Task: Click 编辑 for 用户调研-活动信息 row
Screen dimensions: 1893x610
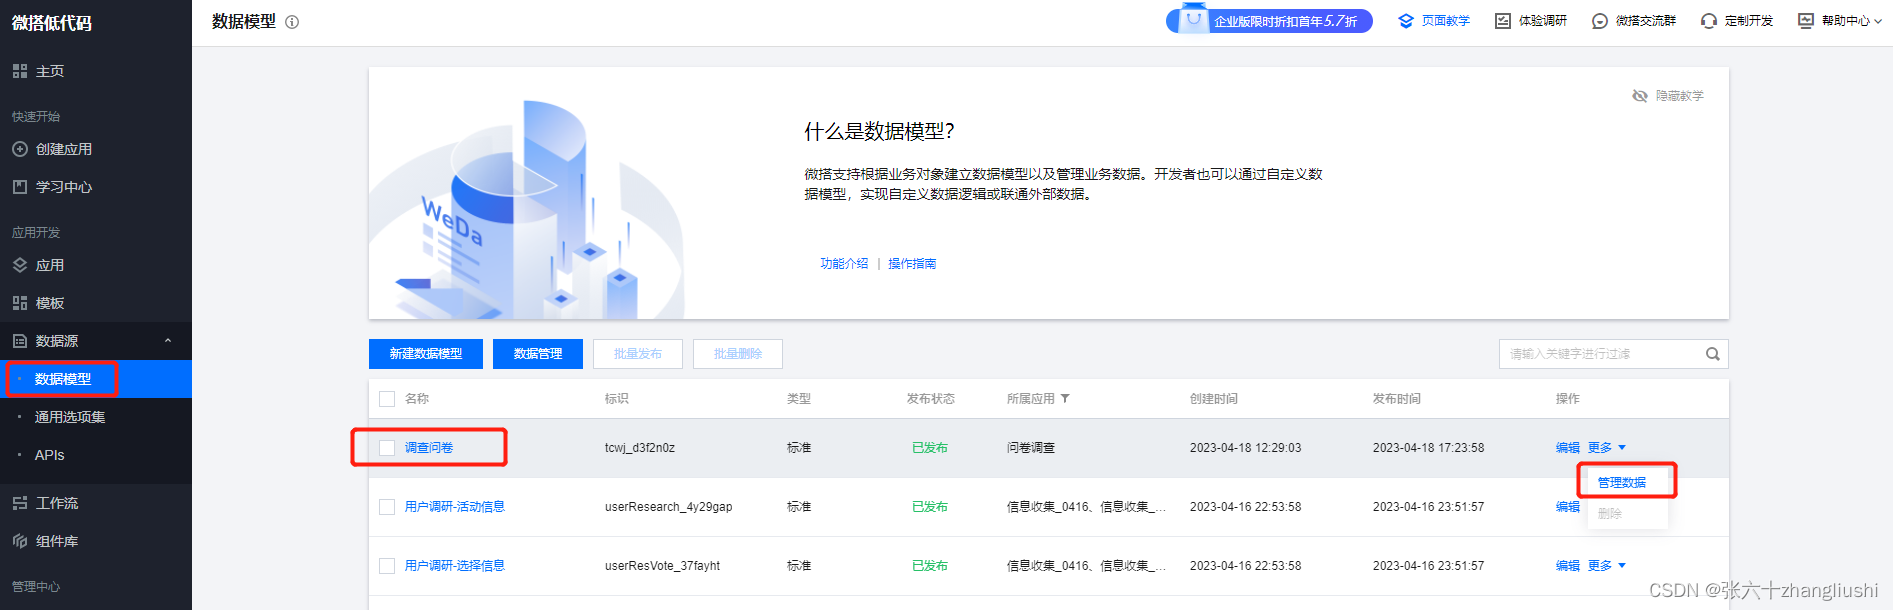Action: (1567, 507)
